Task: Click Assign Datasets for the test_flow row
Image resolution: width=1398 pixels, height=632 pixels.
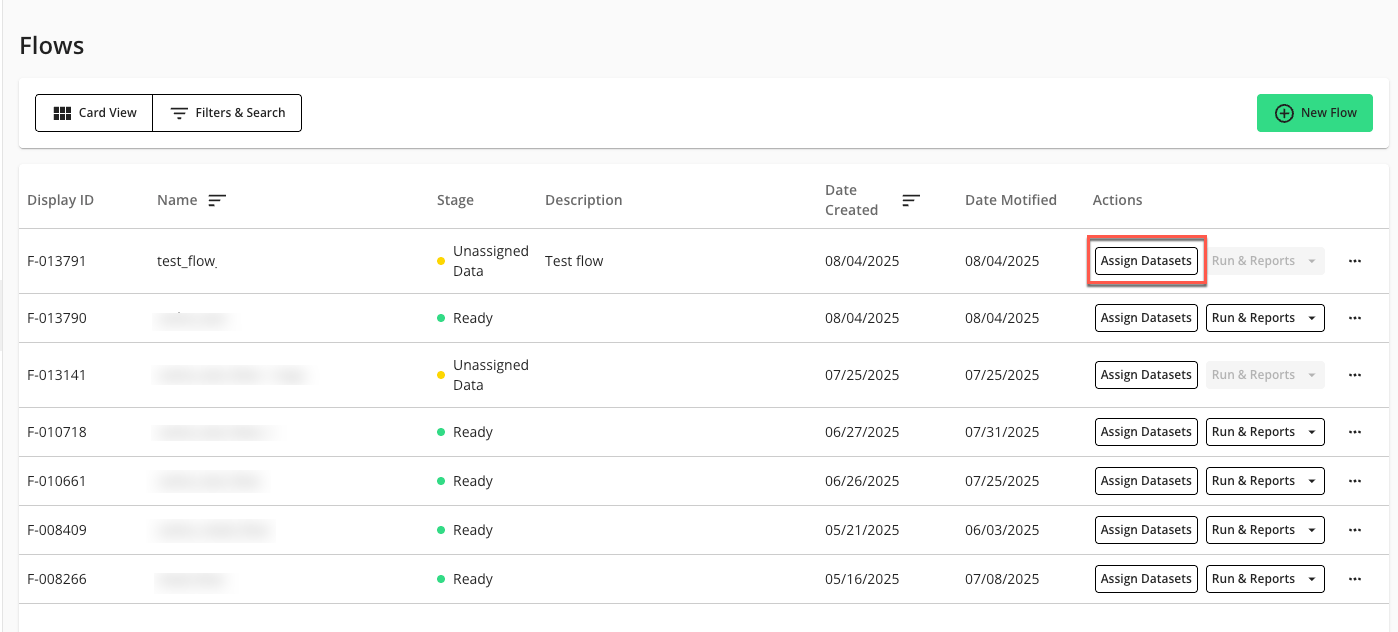Action: point(1146,260)
